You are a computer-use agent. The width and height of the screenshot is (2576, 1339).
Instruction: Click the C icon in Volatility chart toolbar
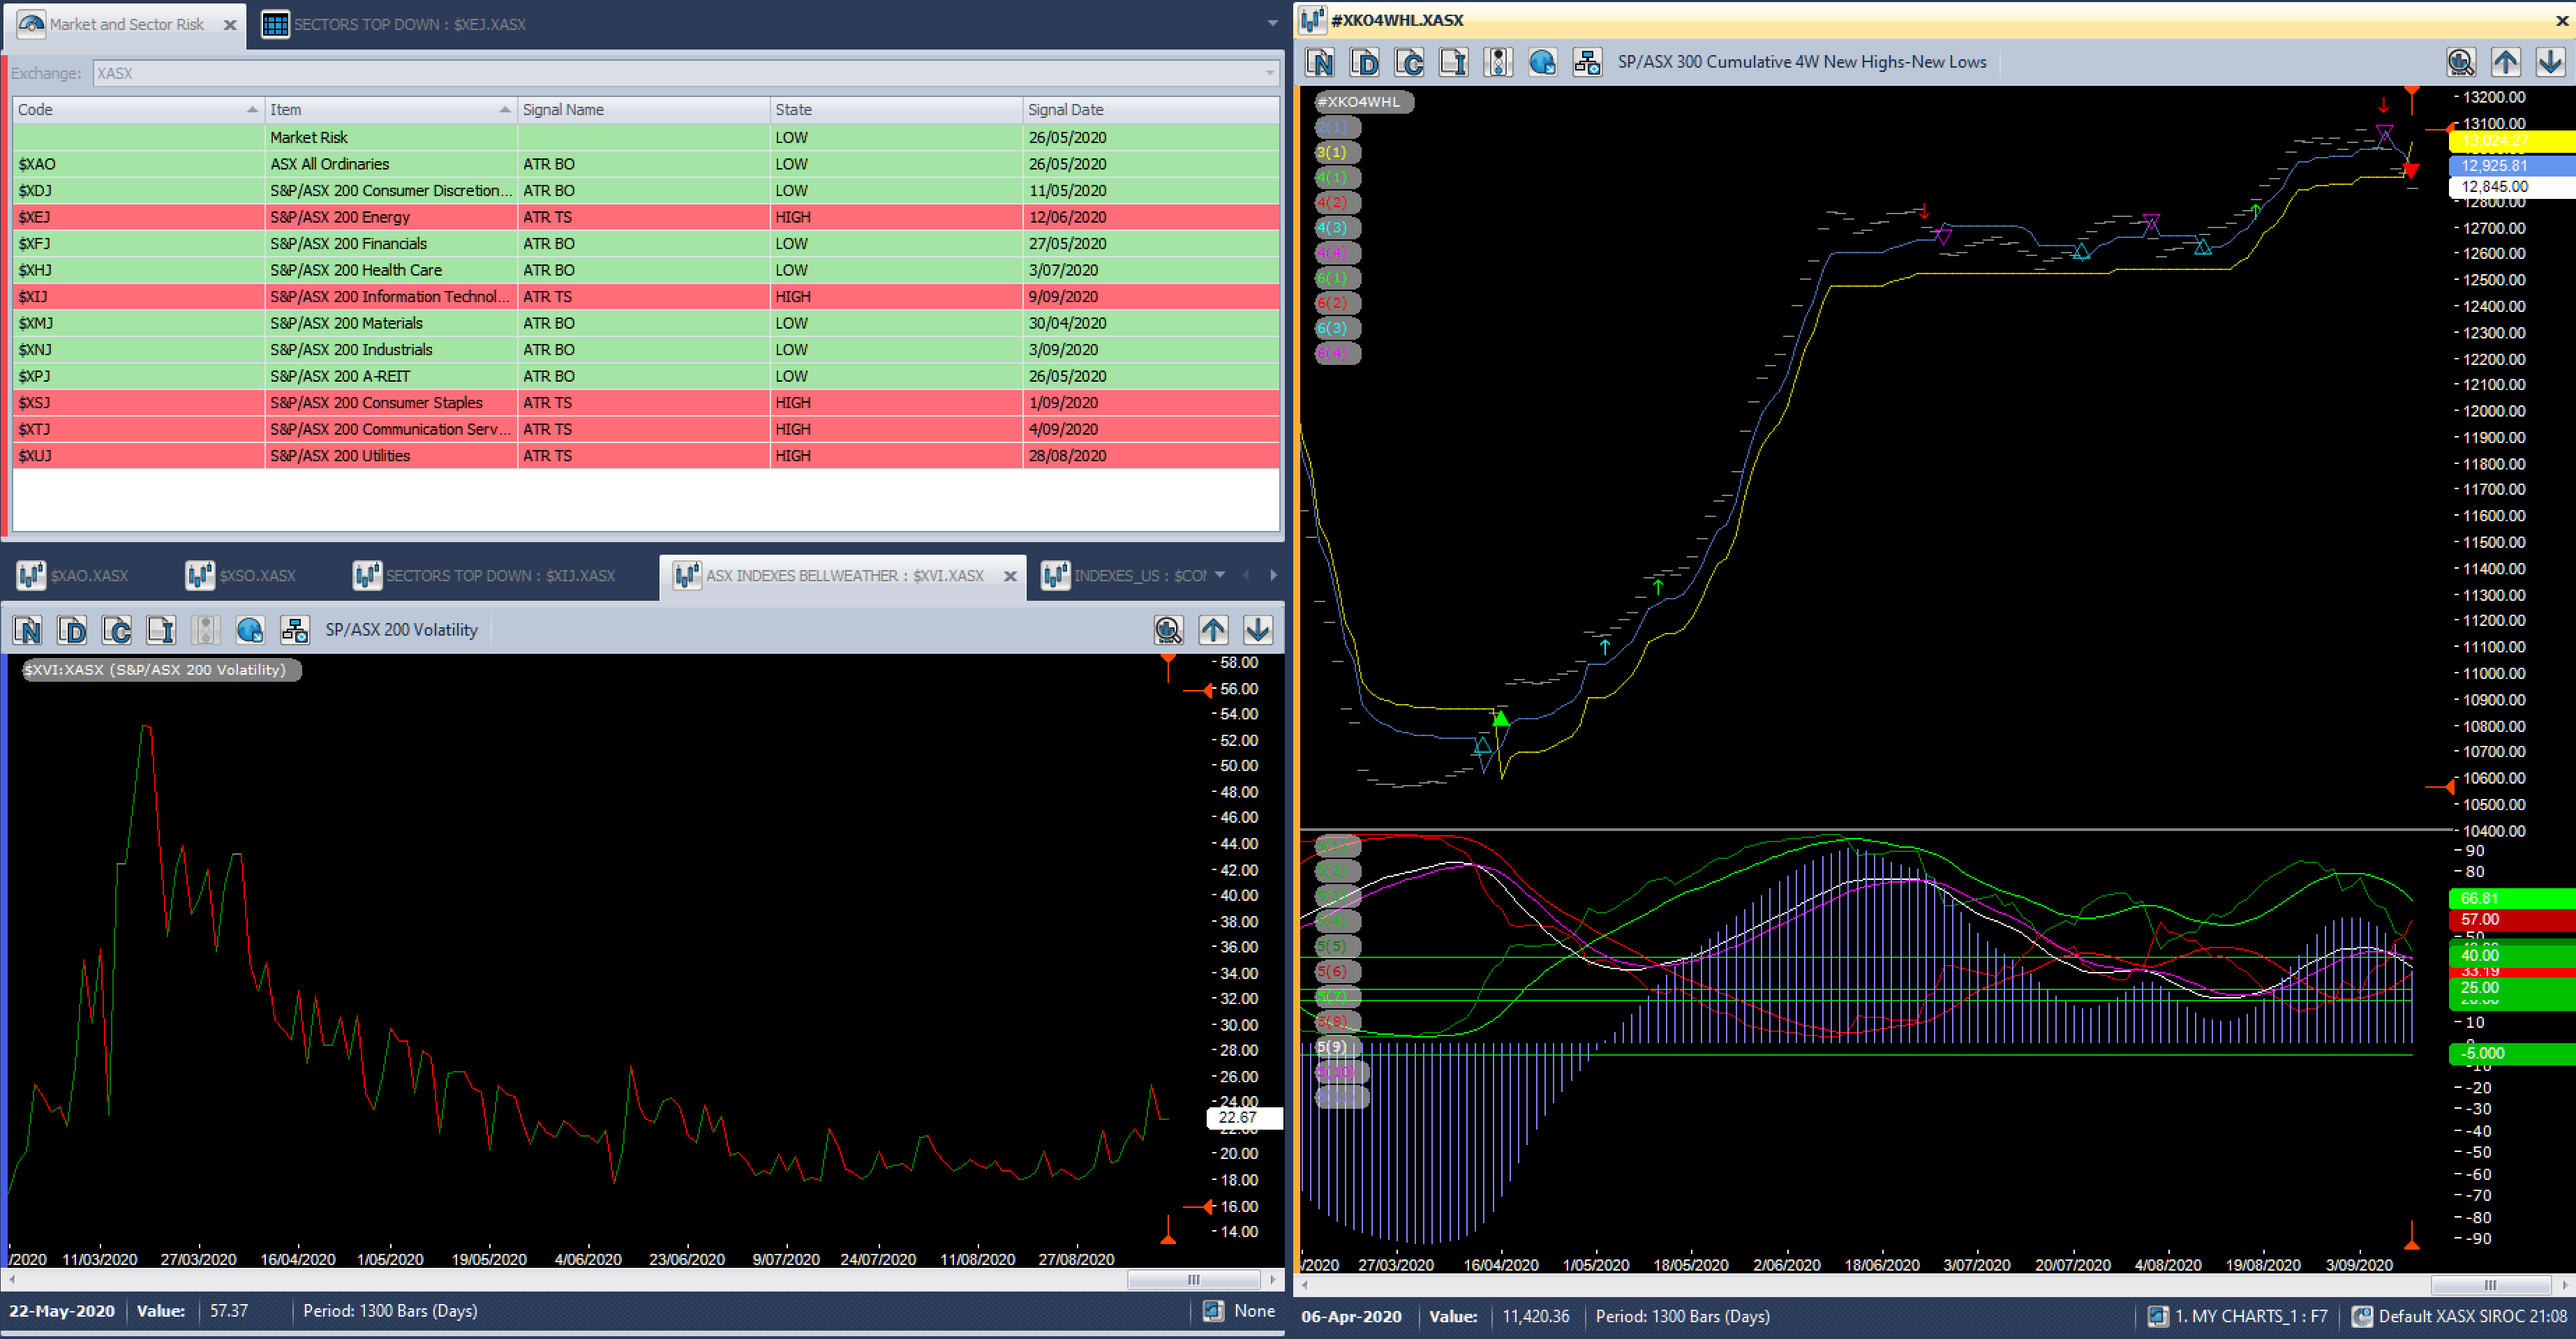[117, 630]
